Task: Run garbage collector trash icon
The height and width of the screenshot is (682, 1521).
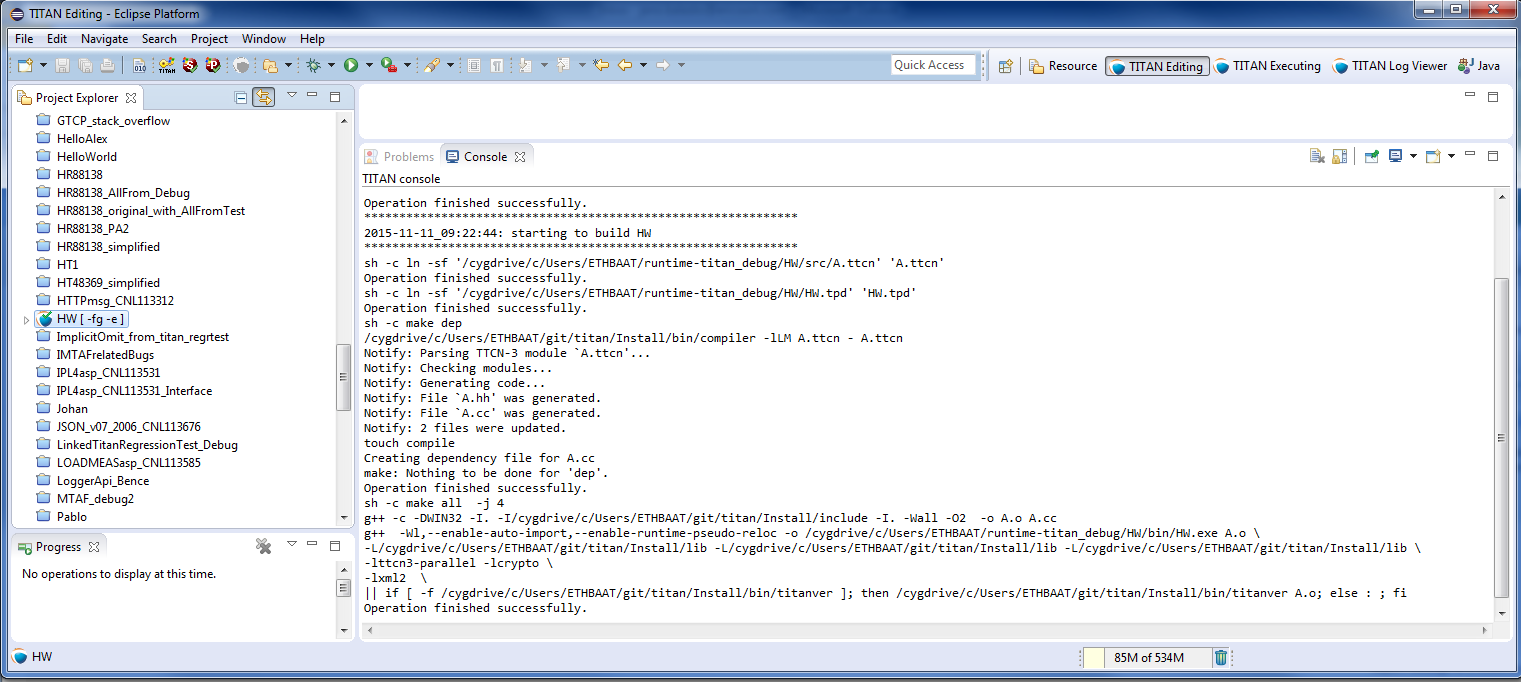Action: coord(1221,657)
